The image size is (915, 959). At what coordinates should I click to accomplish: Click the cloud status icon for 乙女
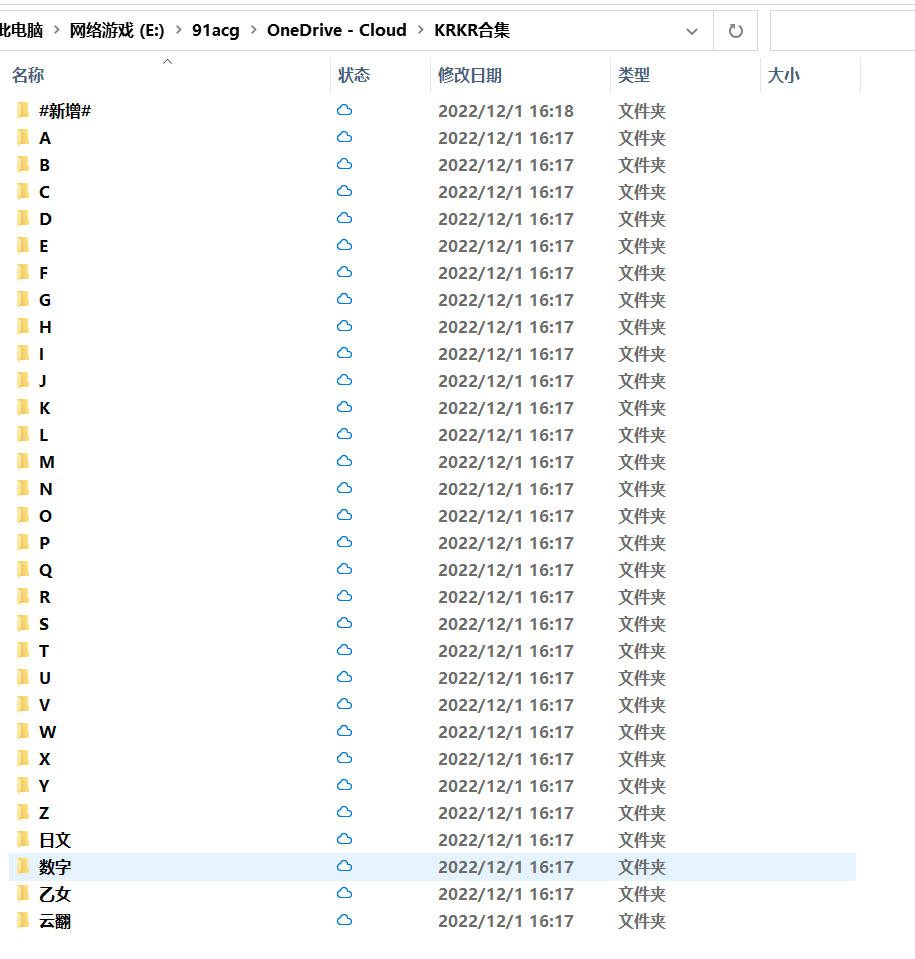coord(345,894)
